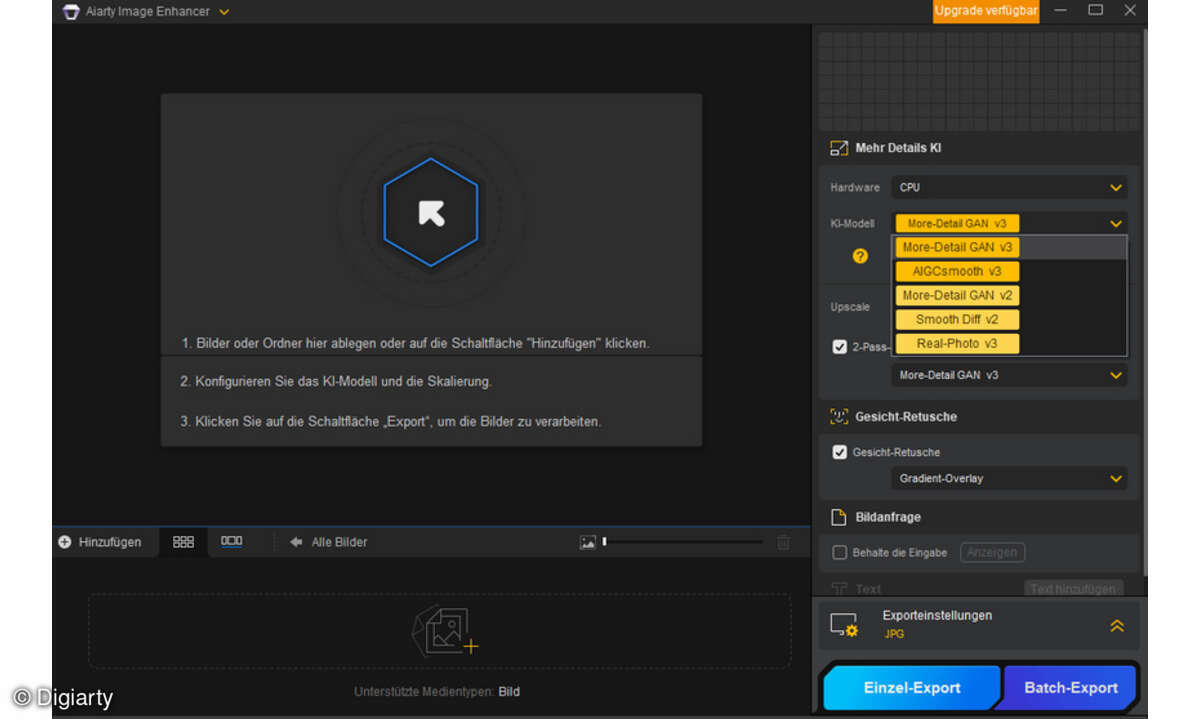
Task: Open the Aiarty Image Enhancer title dropdown arrow
Action: (x=224, y=12)
